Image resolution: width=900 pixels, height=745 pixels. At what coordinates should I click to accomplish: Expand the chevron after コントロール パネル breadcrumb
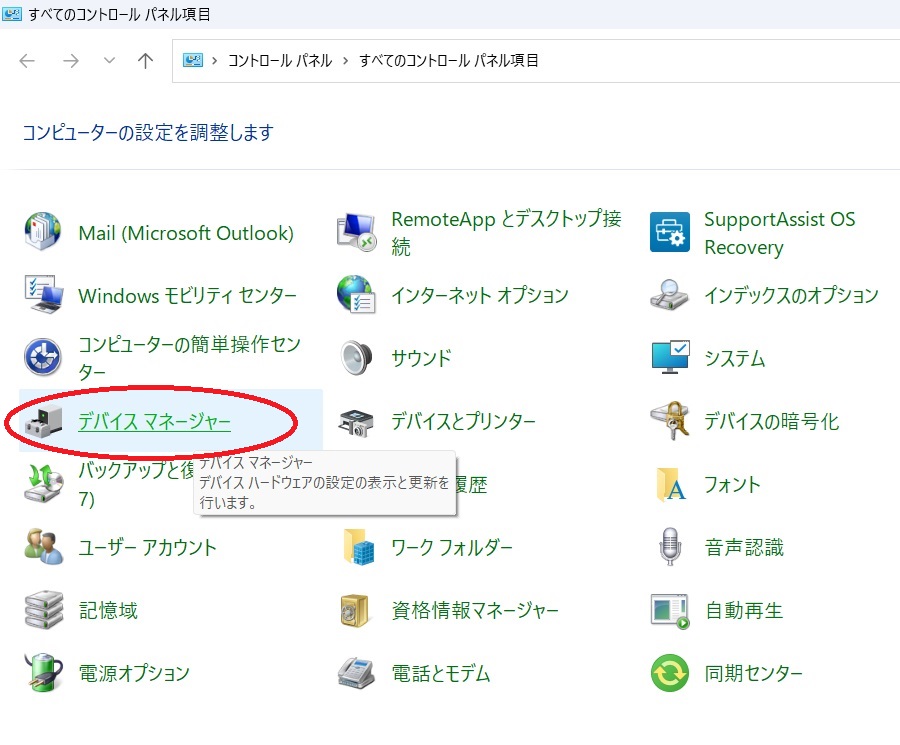click(346, 60)
